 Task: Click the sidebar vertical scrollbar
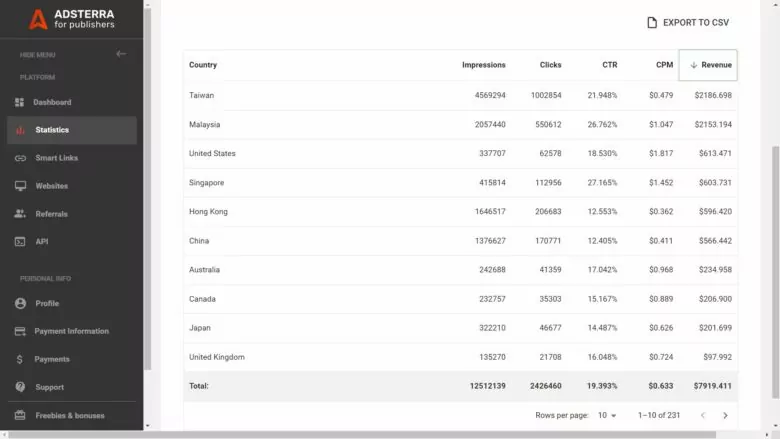coord(147,189)
